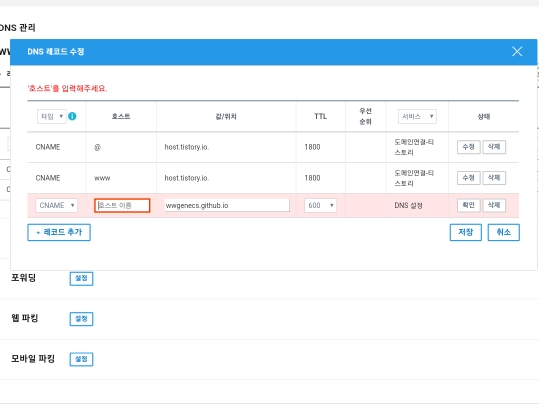
Task: Open the service filter dropdown in header
Action: pos(417,116)
